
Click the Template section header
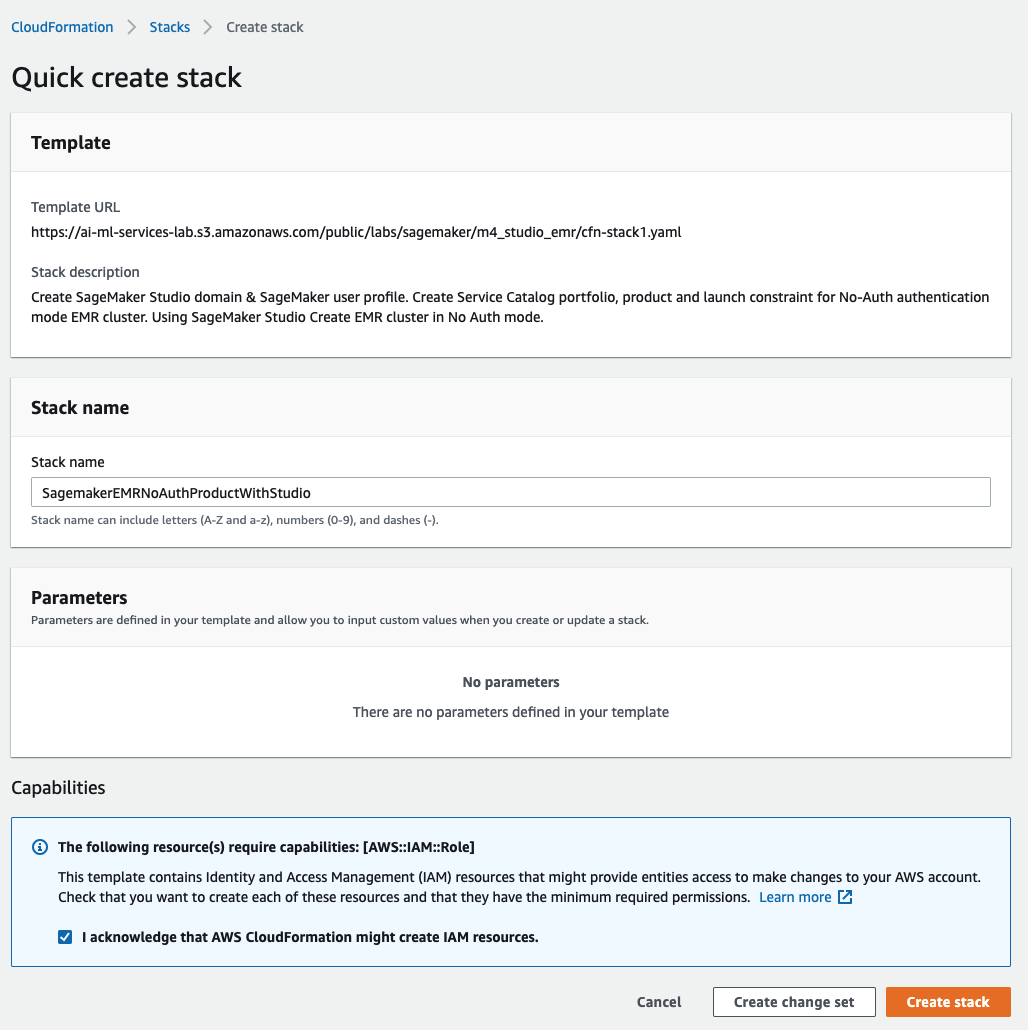coord(71,143)
